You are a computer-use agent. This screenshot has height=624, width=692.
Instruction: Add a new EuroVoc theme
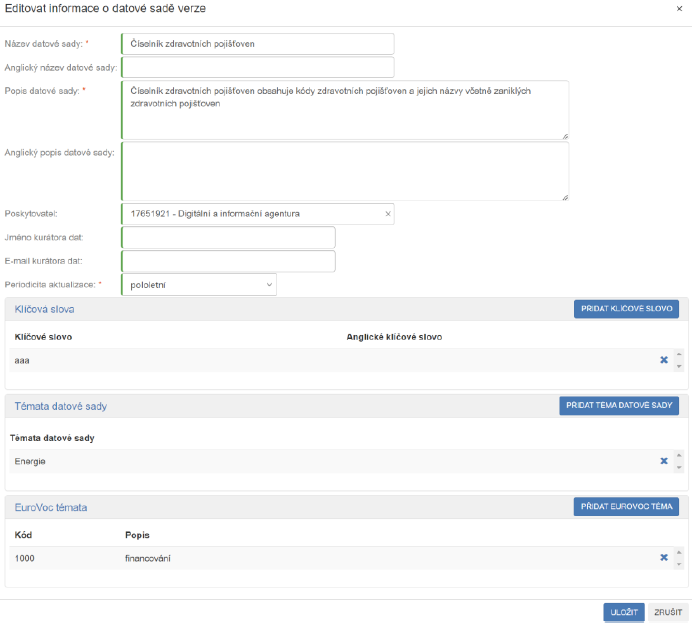(x=626, y=507)
